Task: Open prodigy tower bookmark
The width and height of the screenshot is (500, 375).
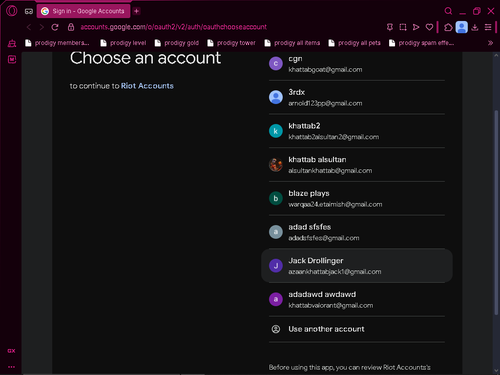Action: pos(231,43)
